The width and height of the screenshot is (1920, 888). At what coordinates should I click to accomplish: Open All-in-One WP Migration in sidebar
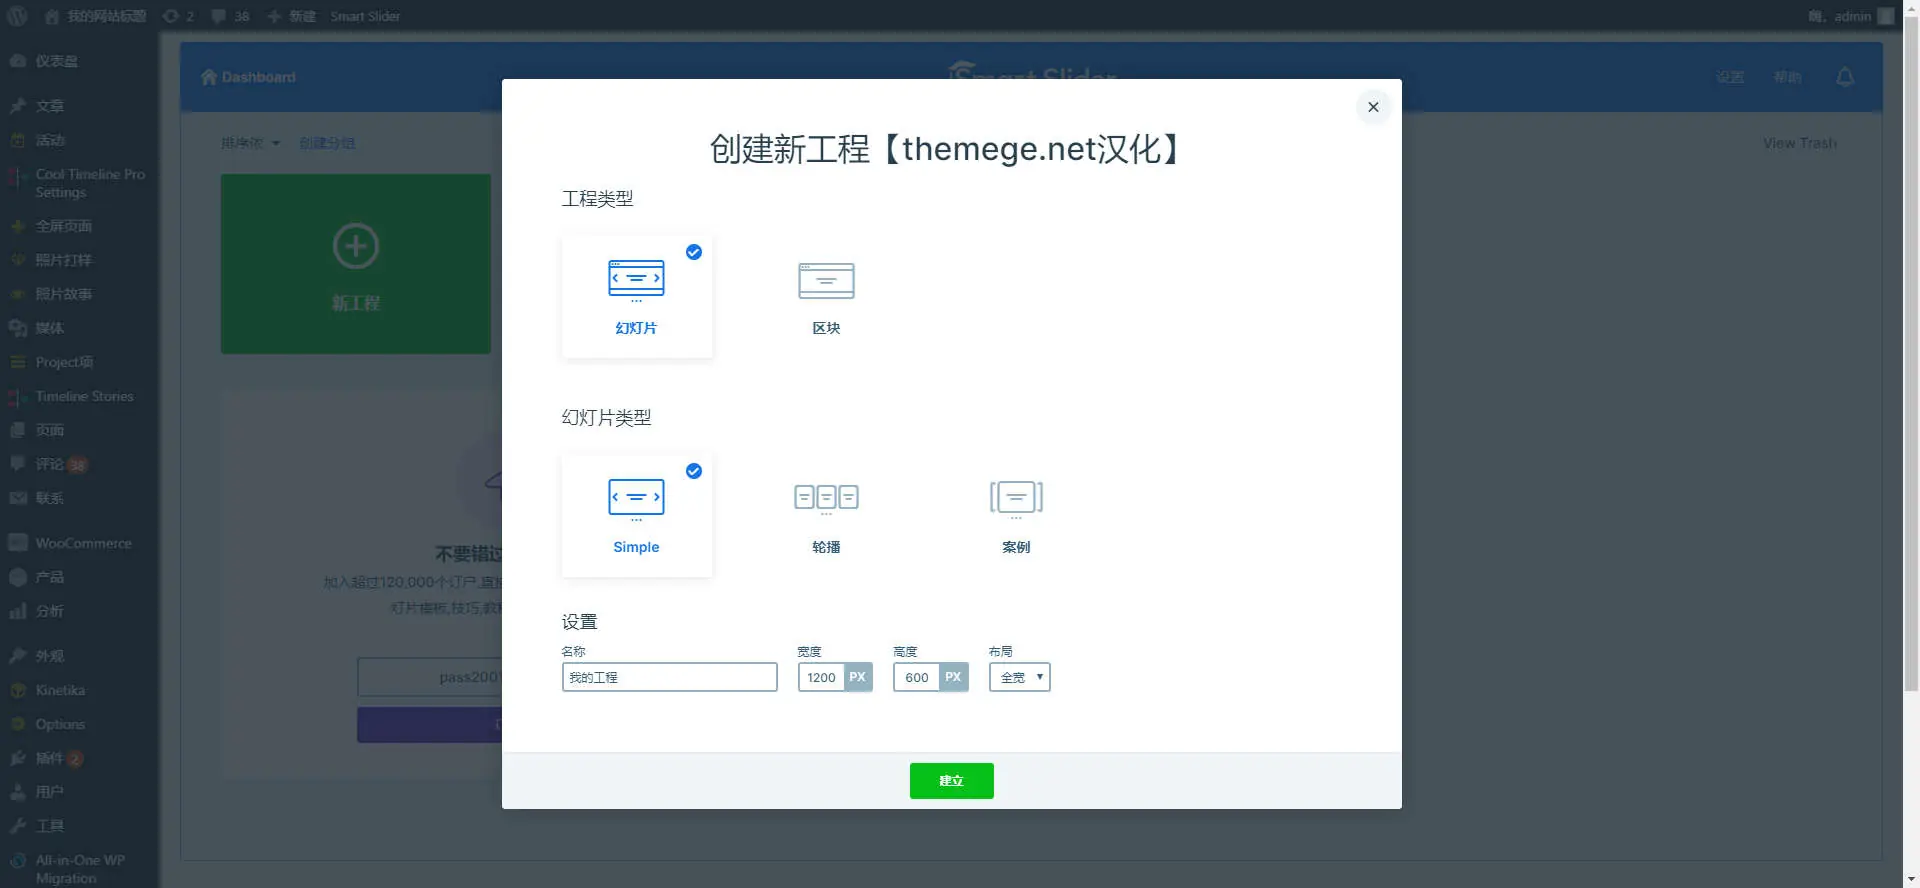tap(79, 868)
